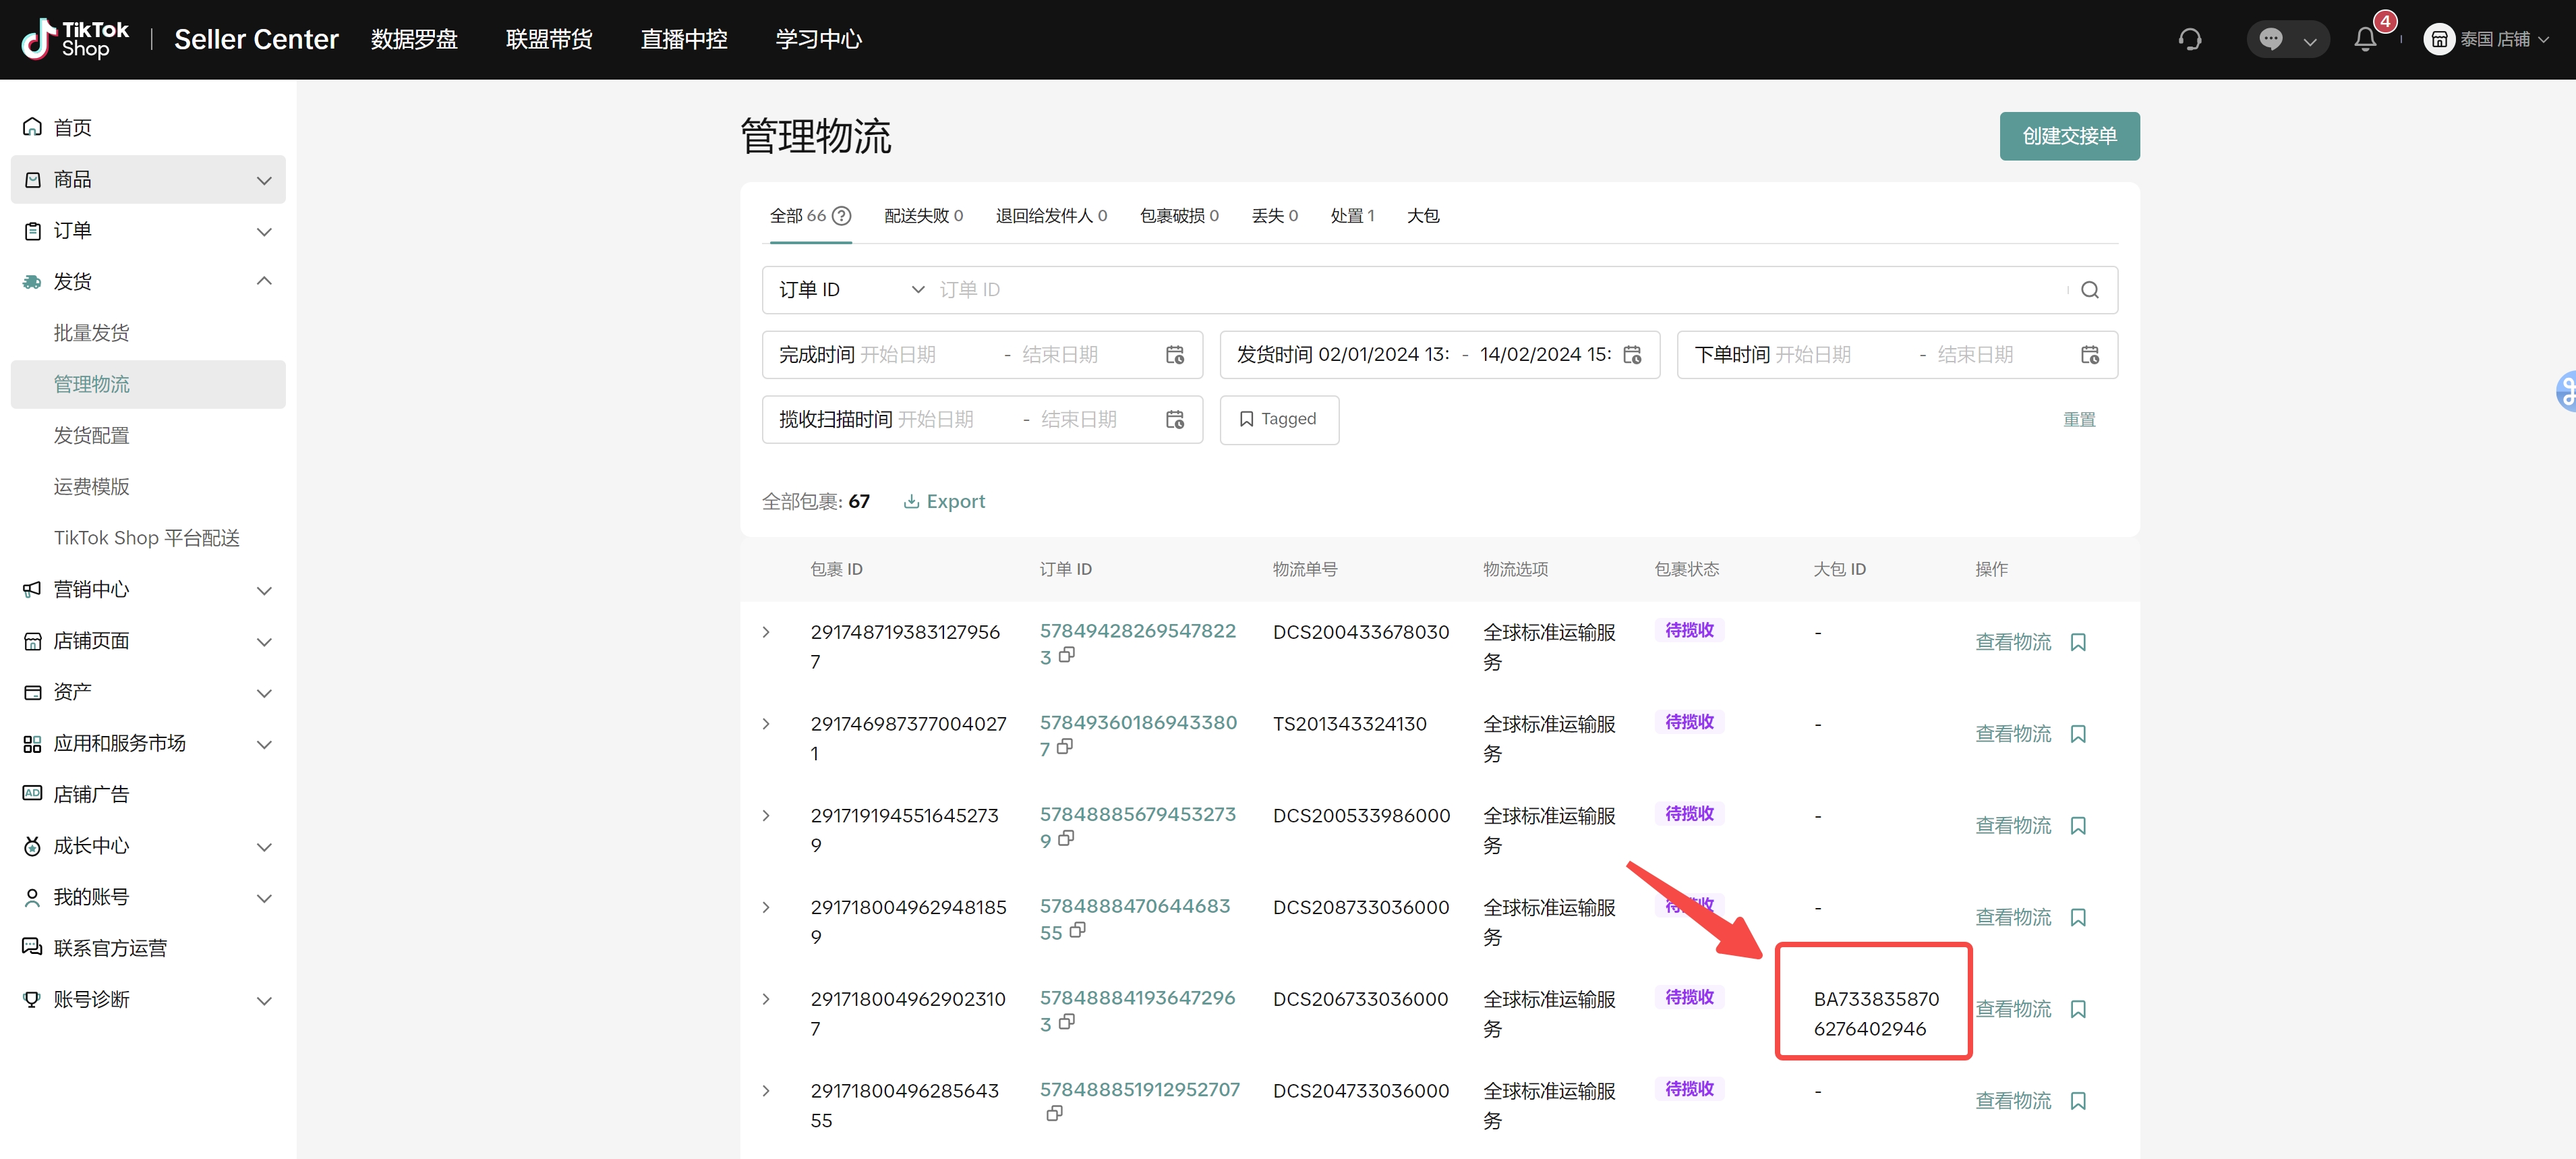Click the help icon next to 全部 66

click(x=842, y=216)
